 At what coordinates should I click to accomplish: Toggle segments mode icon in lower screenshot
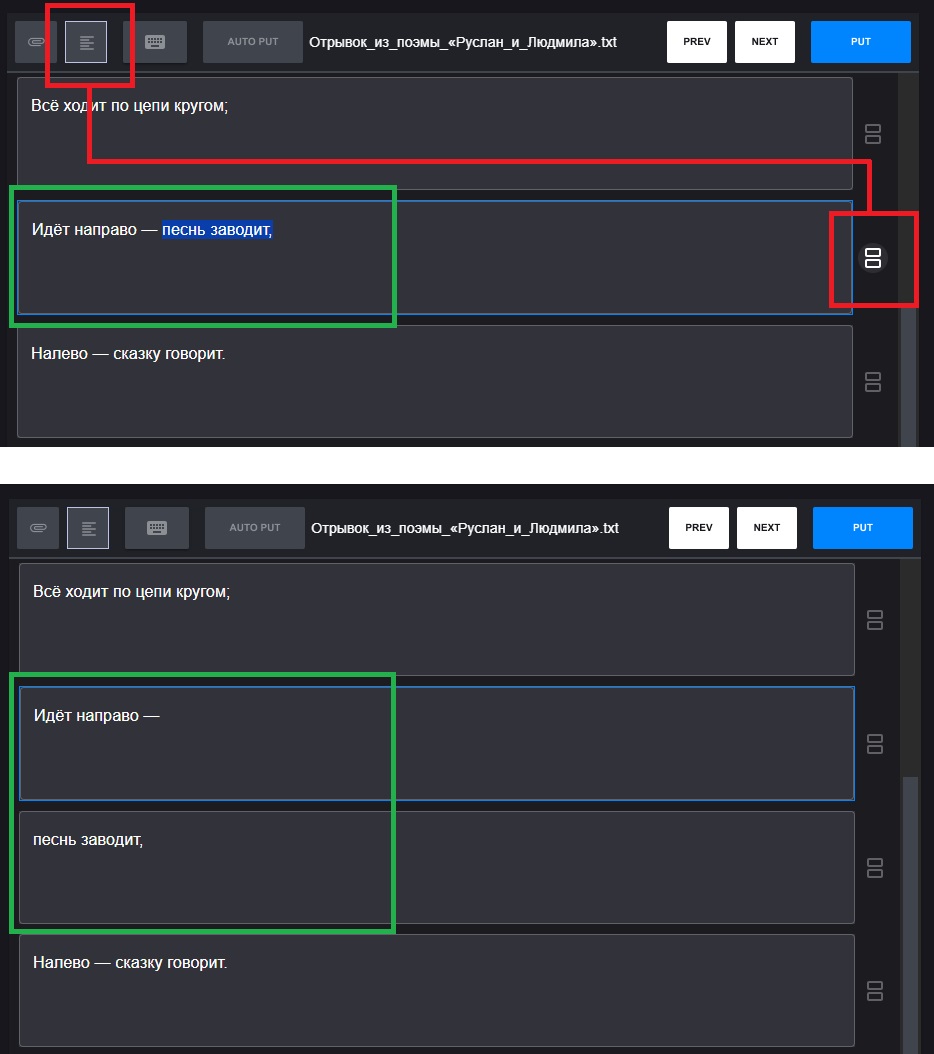(x=88, y=528)
